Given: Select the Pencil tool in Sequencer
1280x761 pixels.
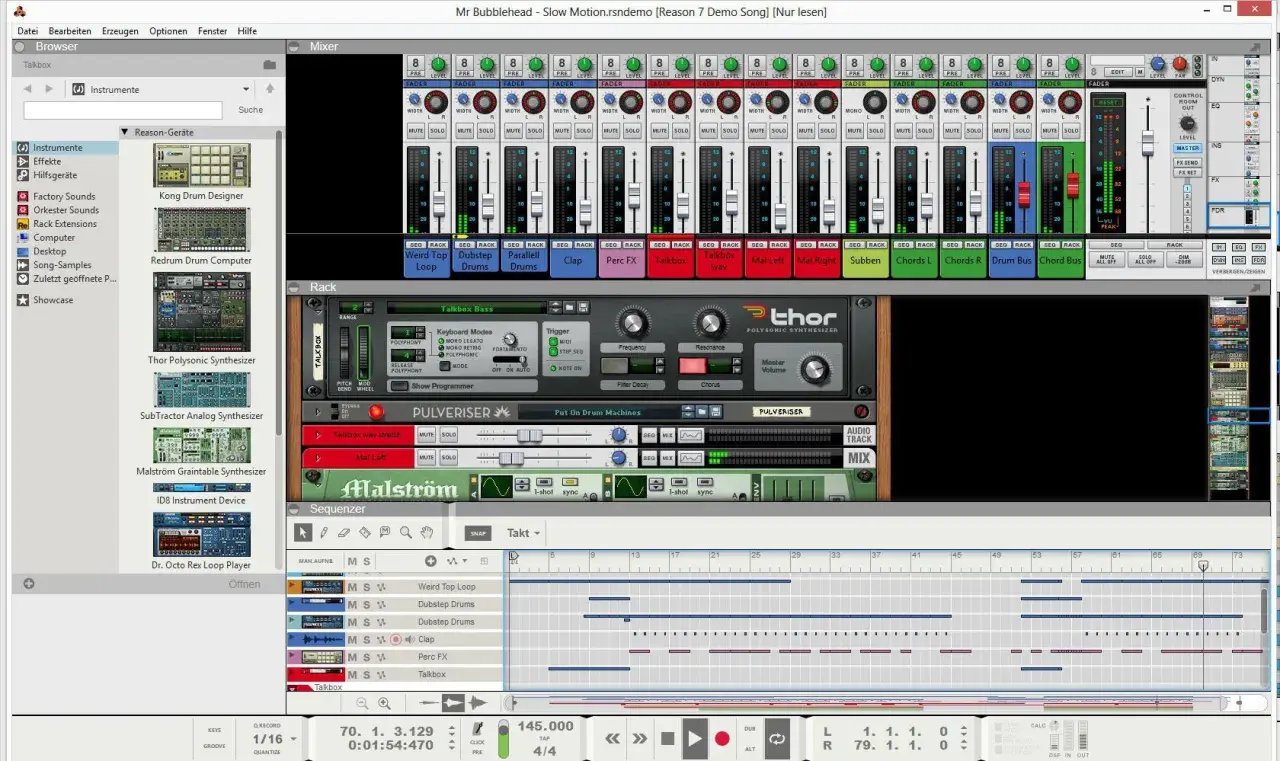Looking at the screenshot, I should pyautogui.click(x=324, y=533).
